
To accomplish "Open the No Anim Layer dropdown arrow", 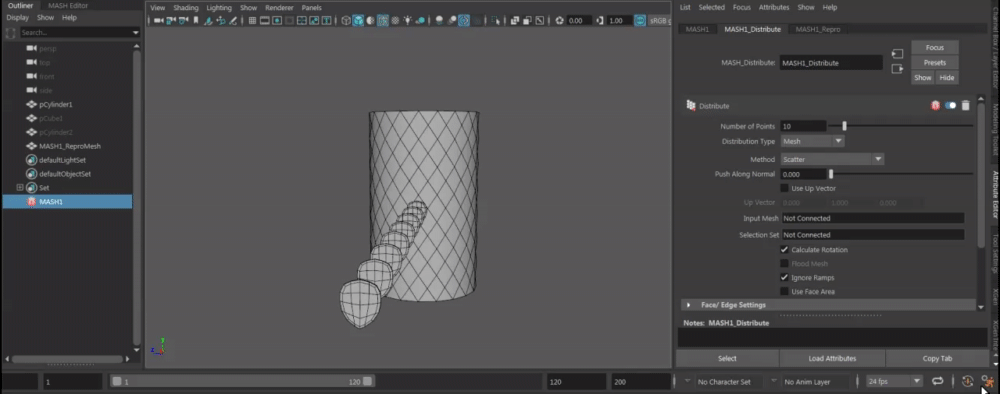I will 774,381.
